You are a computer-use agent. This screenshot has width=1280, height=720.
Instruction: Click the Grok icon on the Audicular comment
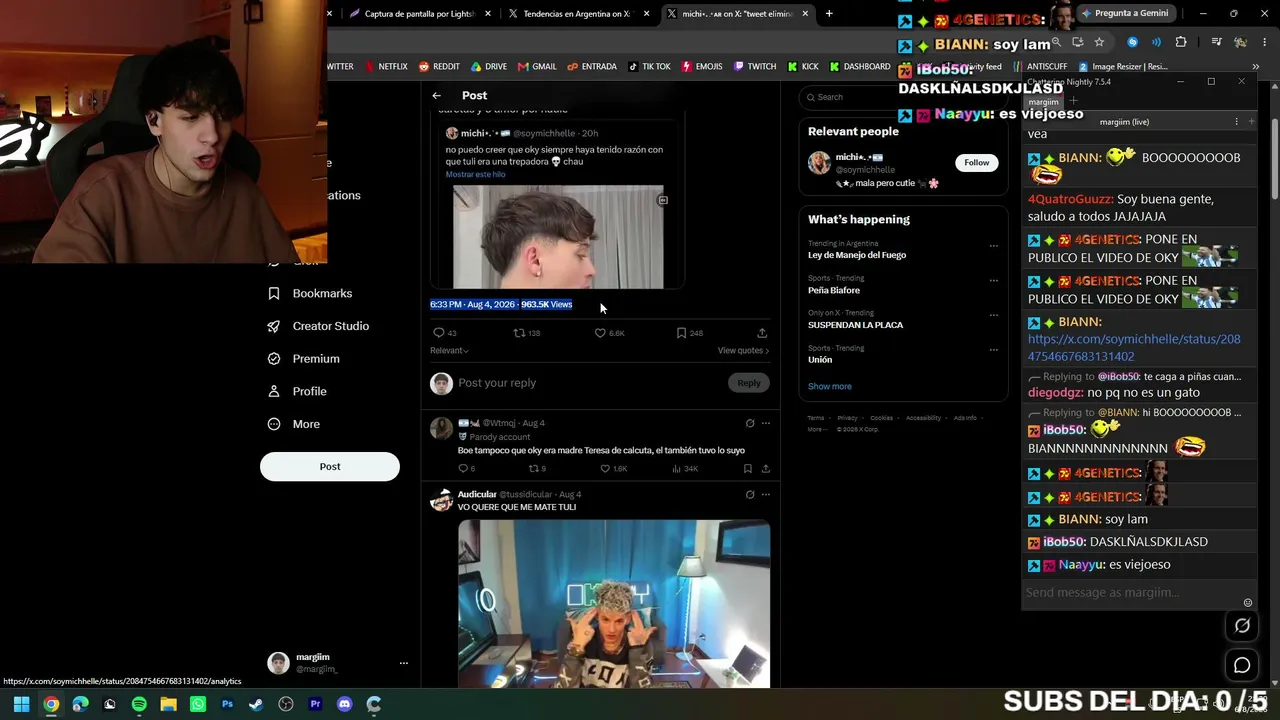[750, 494]
